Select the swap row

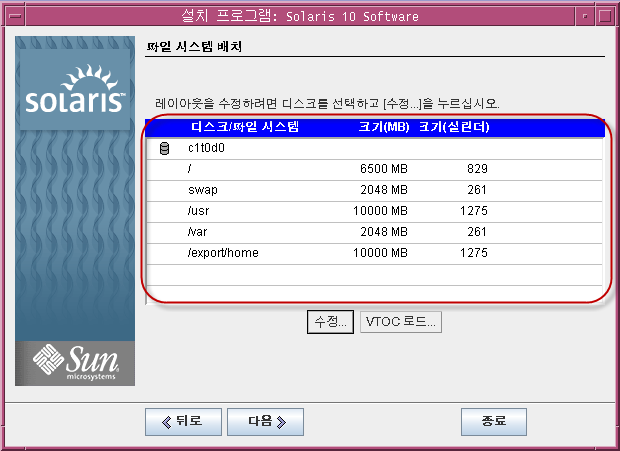tap(374, 191)
